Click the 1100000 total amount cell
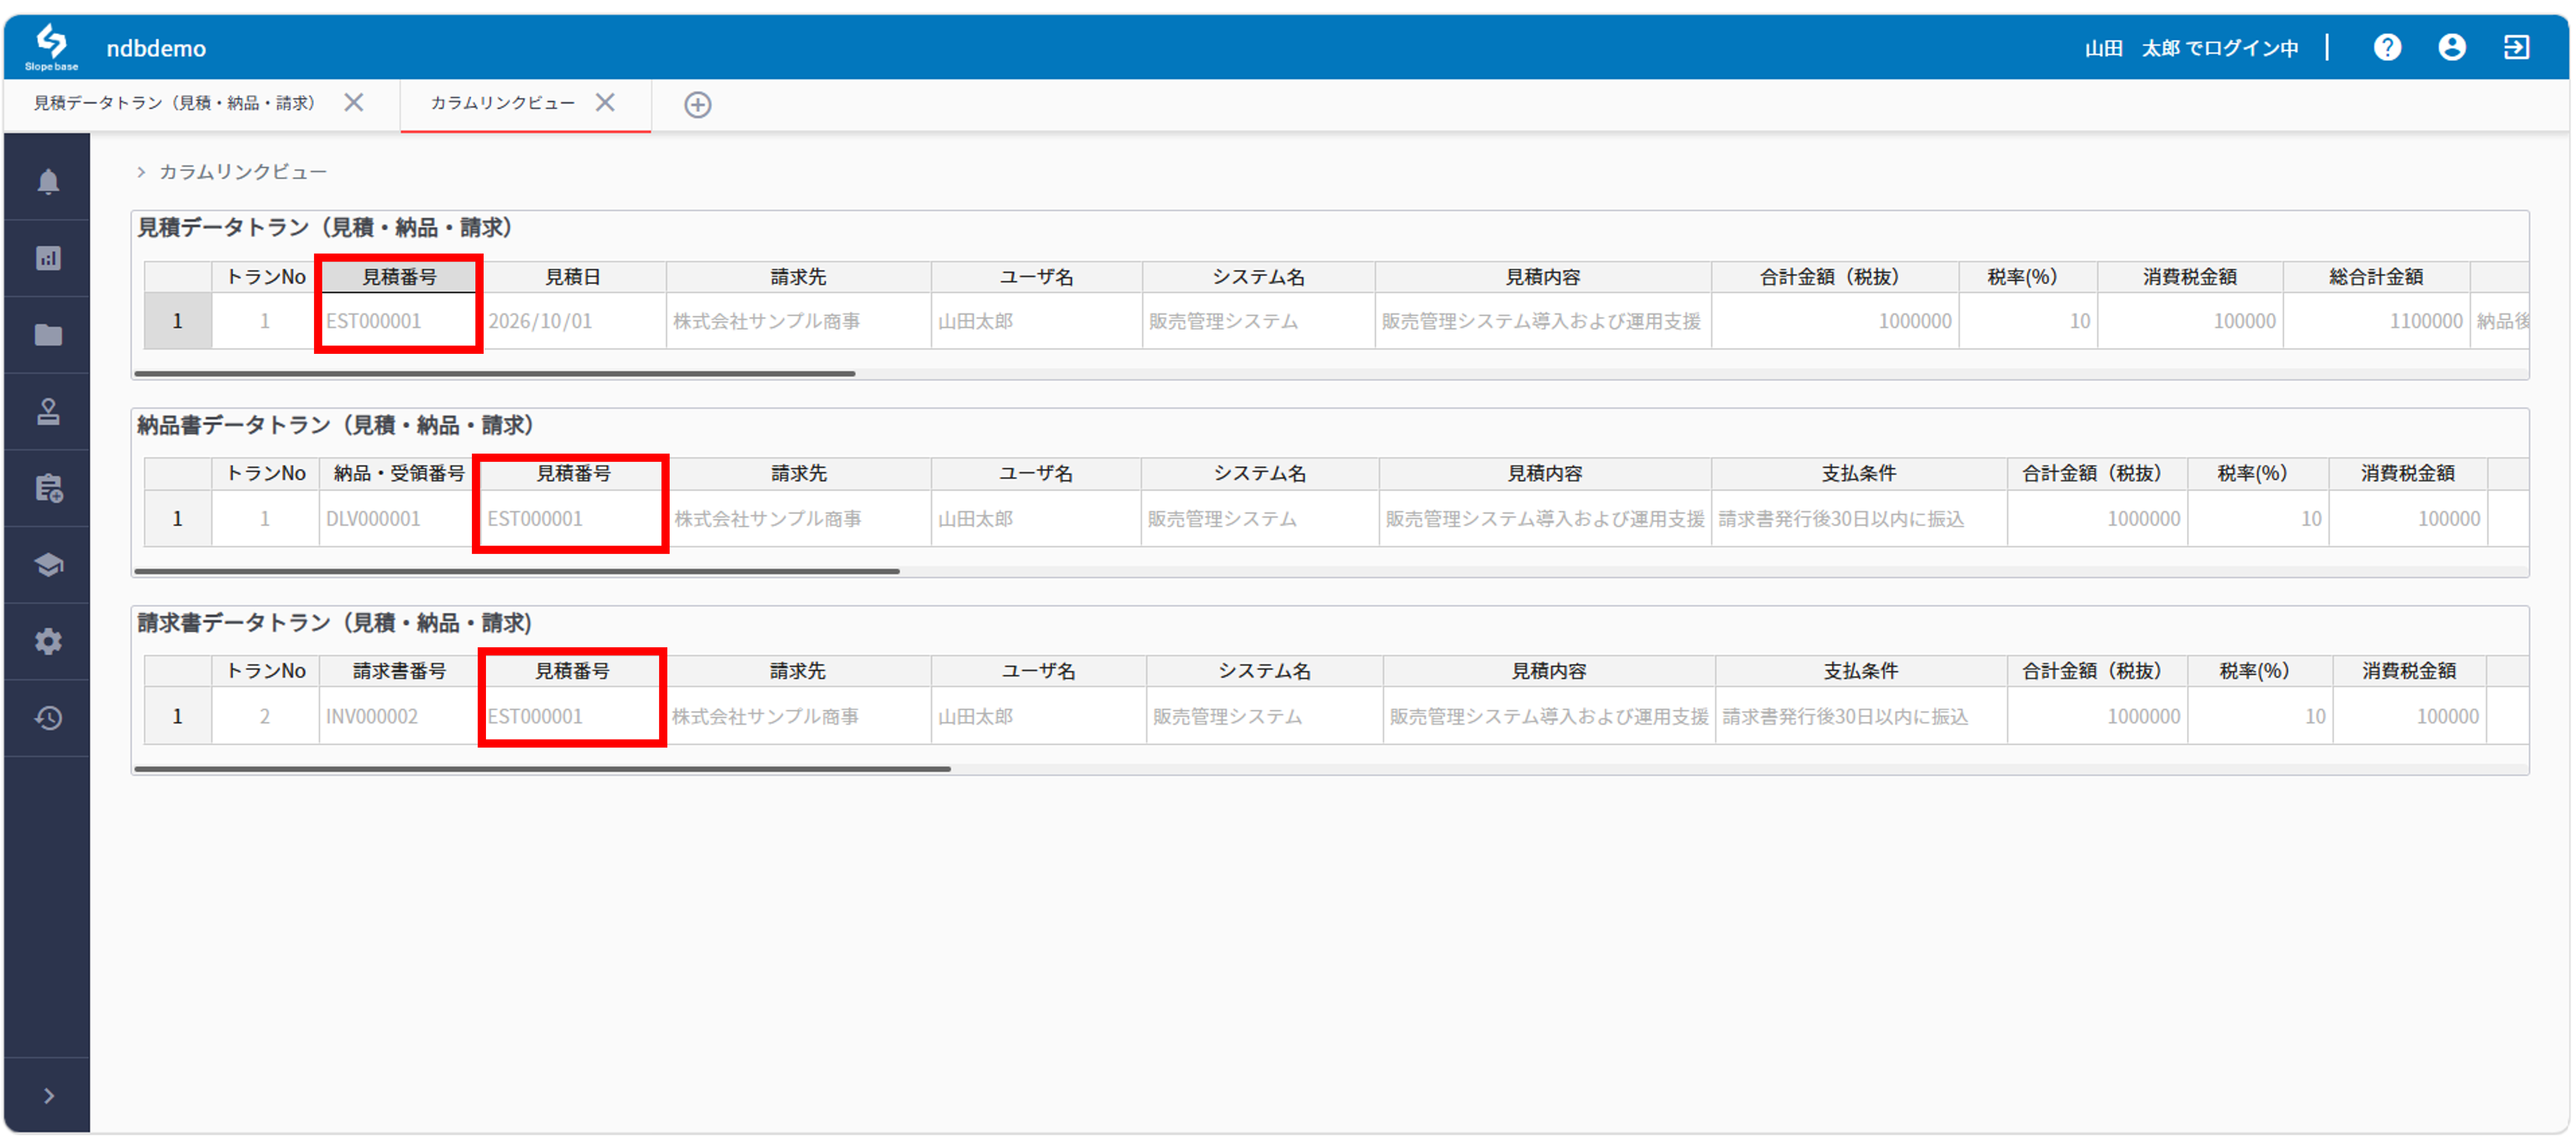The width and height of the screenshot is (2576, 1139). tap(2376, 321)
